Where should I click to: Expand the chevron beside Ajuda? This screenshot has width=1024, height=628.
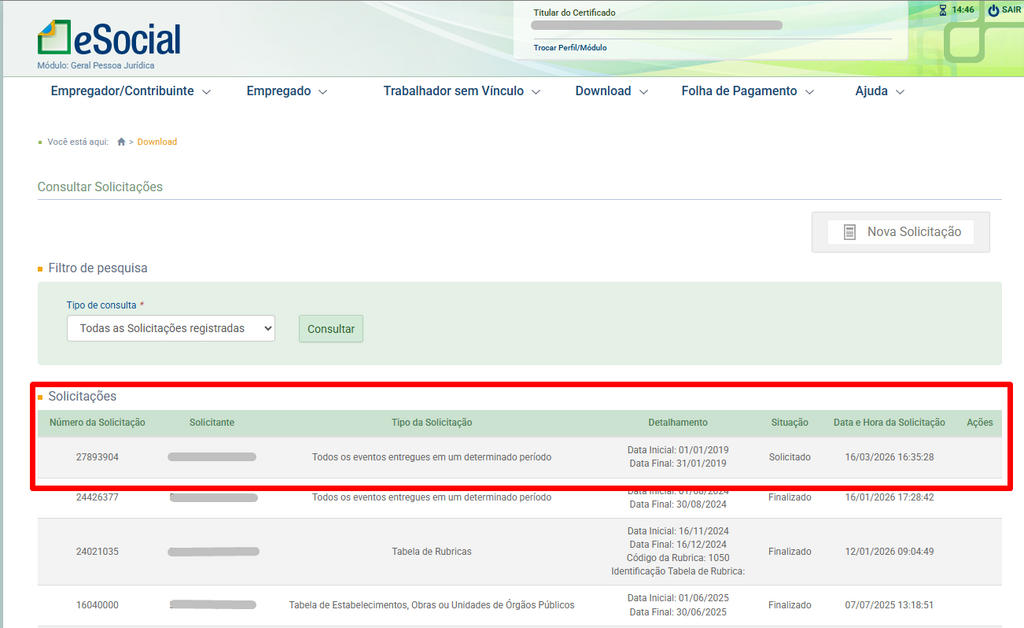coord(900,92)
